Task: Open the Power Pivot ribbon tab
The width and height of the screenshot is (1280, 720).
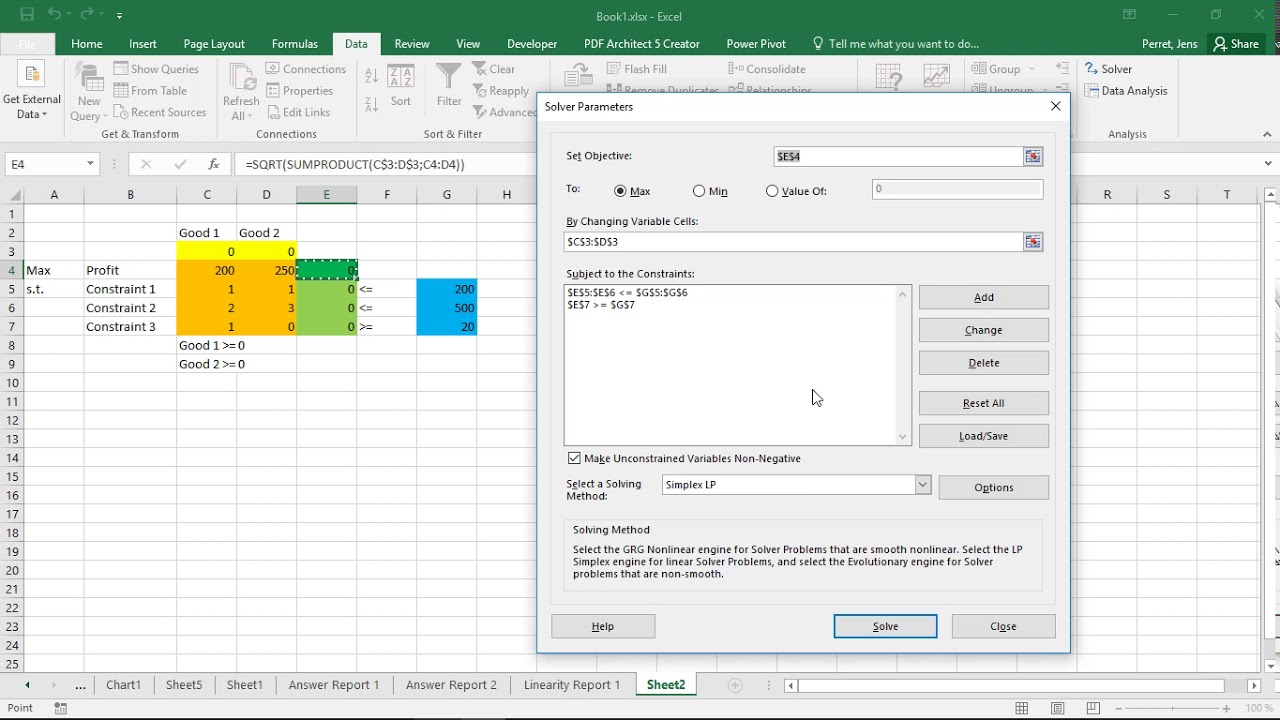Action: (755, 44)
